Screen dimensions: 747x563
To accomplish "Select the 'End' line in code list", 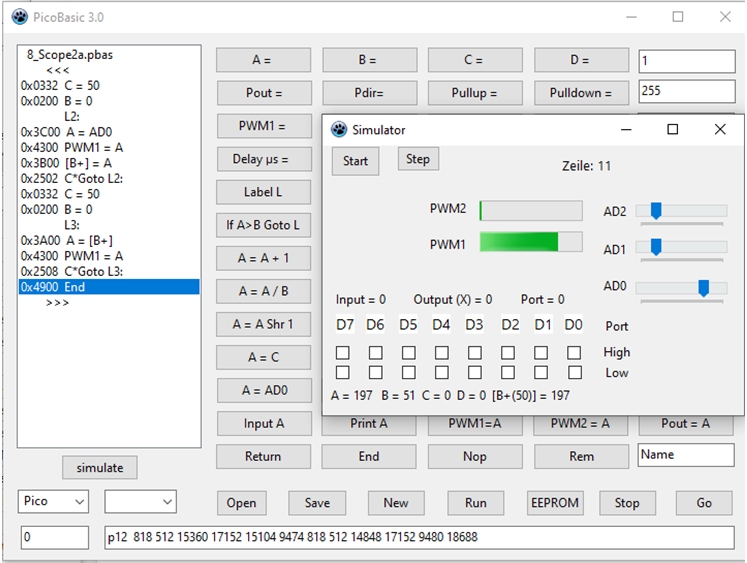I will point(108,287).
